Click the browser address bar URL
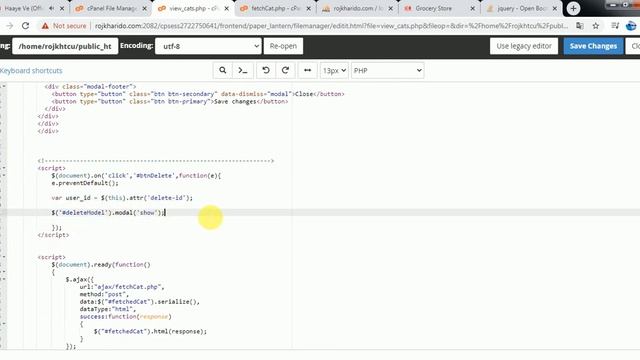This screenshot has height=360, width=640. click(331, 26)
